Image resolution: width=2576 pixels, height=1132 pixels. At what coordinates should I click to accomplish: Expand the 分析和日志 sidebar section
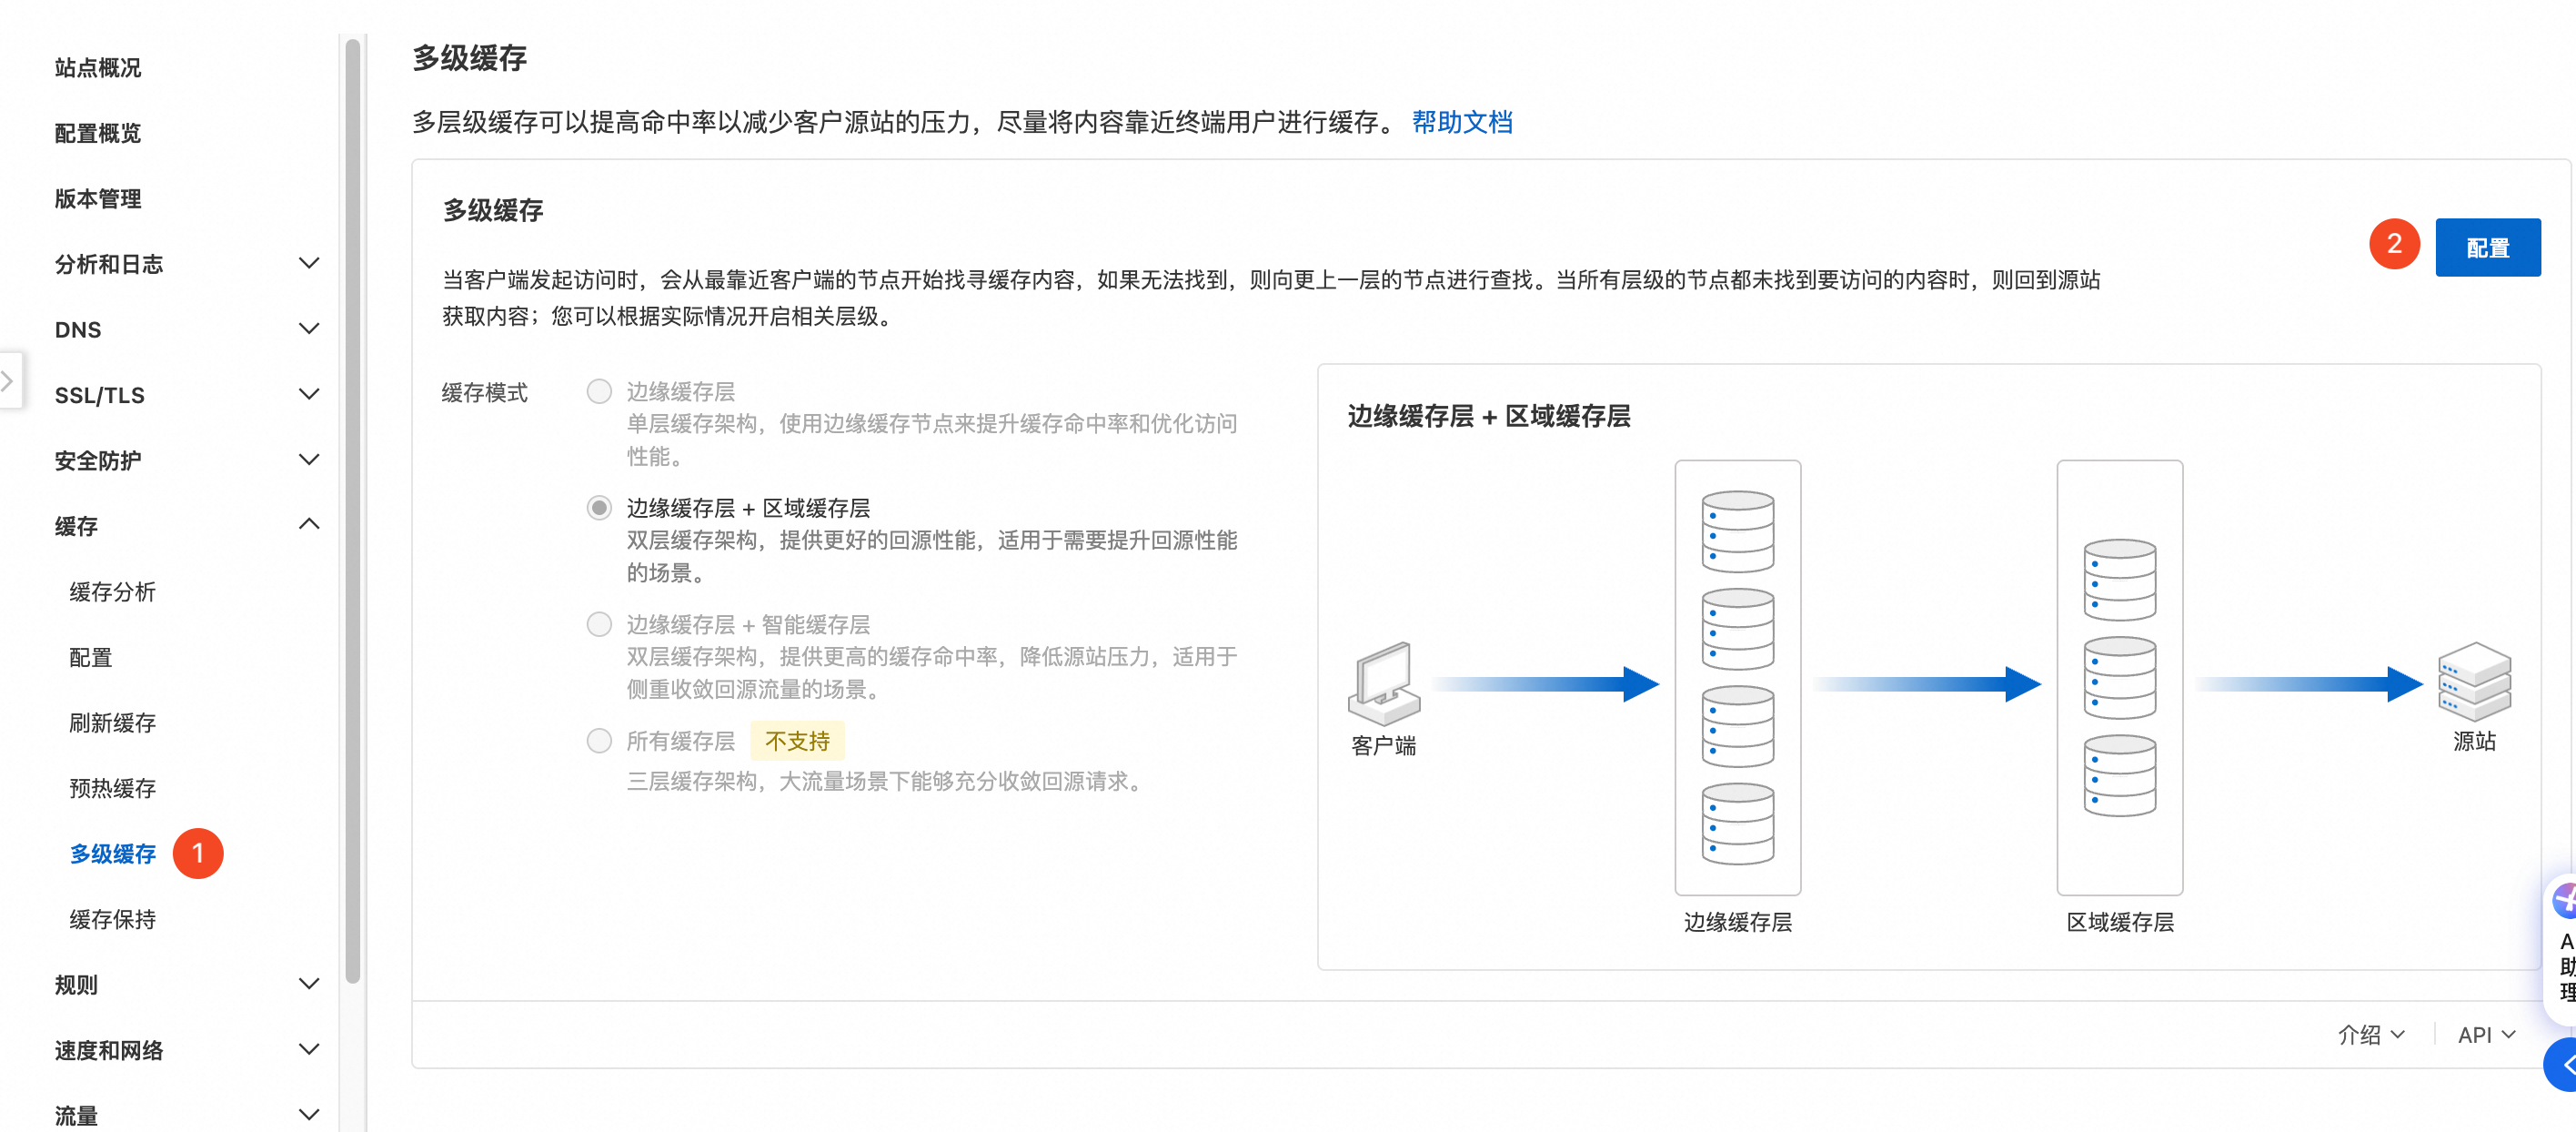tap(309, 264)
